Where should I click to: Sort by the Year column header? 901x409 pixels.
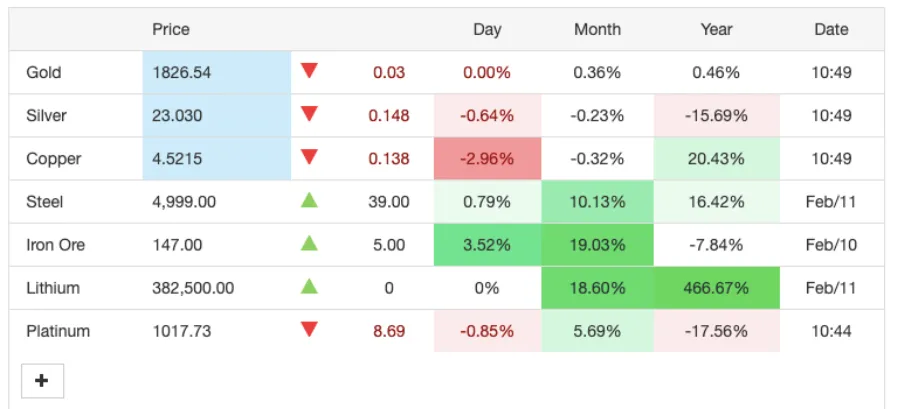pos(716,30)
